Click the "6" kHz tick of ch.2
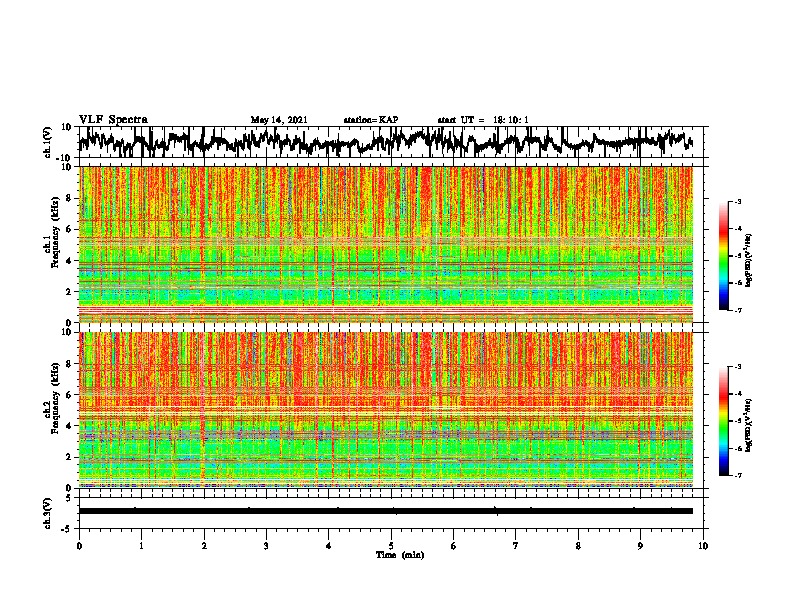Image resolution: width=792 pixels, height=612 pixels. [69, 395]
